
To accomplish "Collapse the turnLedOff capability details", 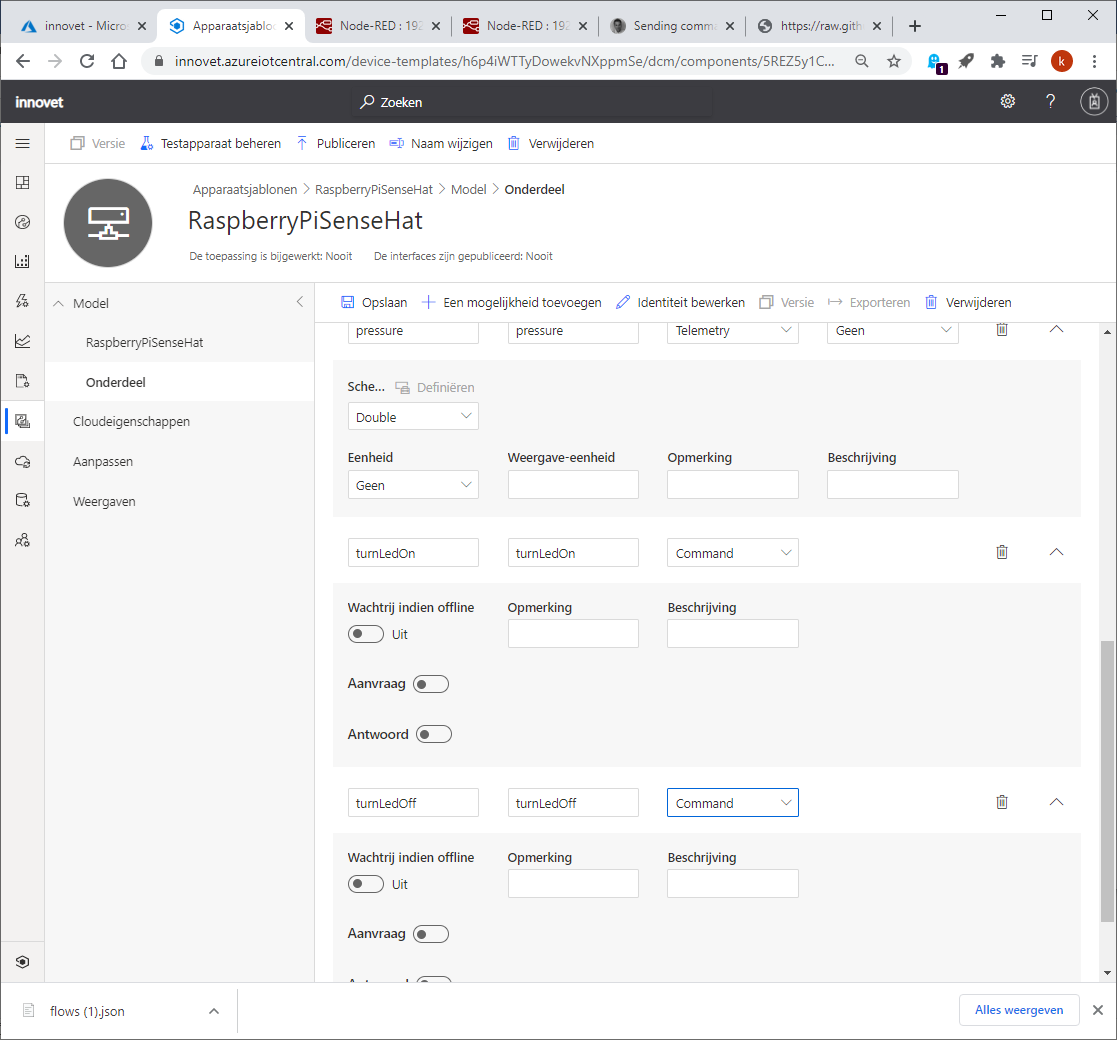I will tap(1056, 802).
